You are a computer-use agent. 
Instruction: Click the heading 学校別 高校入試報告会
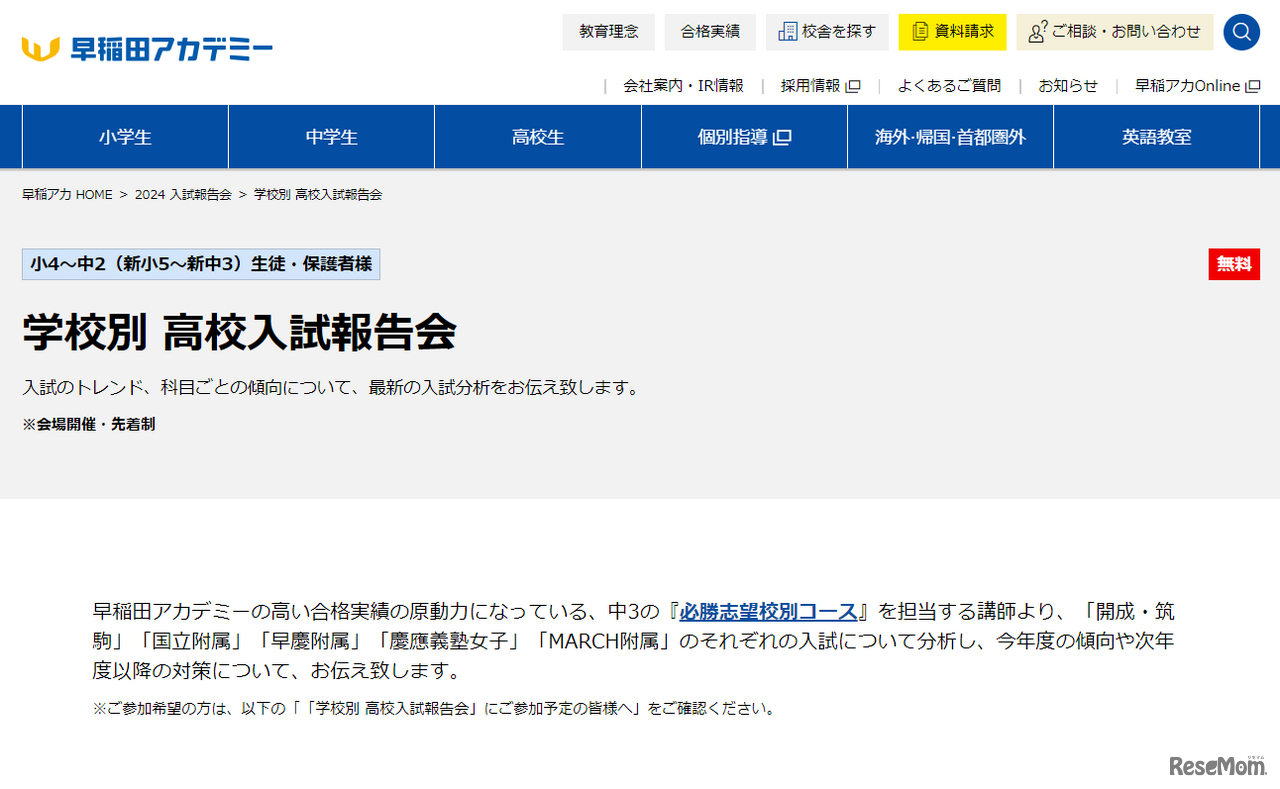click(x=240, y=332)
